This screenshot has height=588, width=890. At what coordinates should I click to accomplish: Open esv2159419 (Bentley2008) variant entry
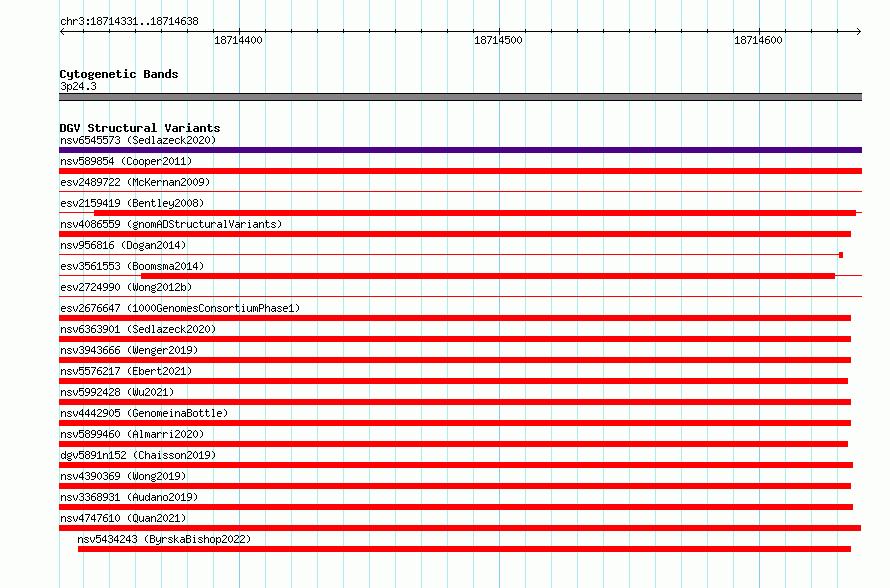[132, 203]
